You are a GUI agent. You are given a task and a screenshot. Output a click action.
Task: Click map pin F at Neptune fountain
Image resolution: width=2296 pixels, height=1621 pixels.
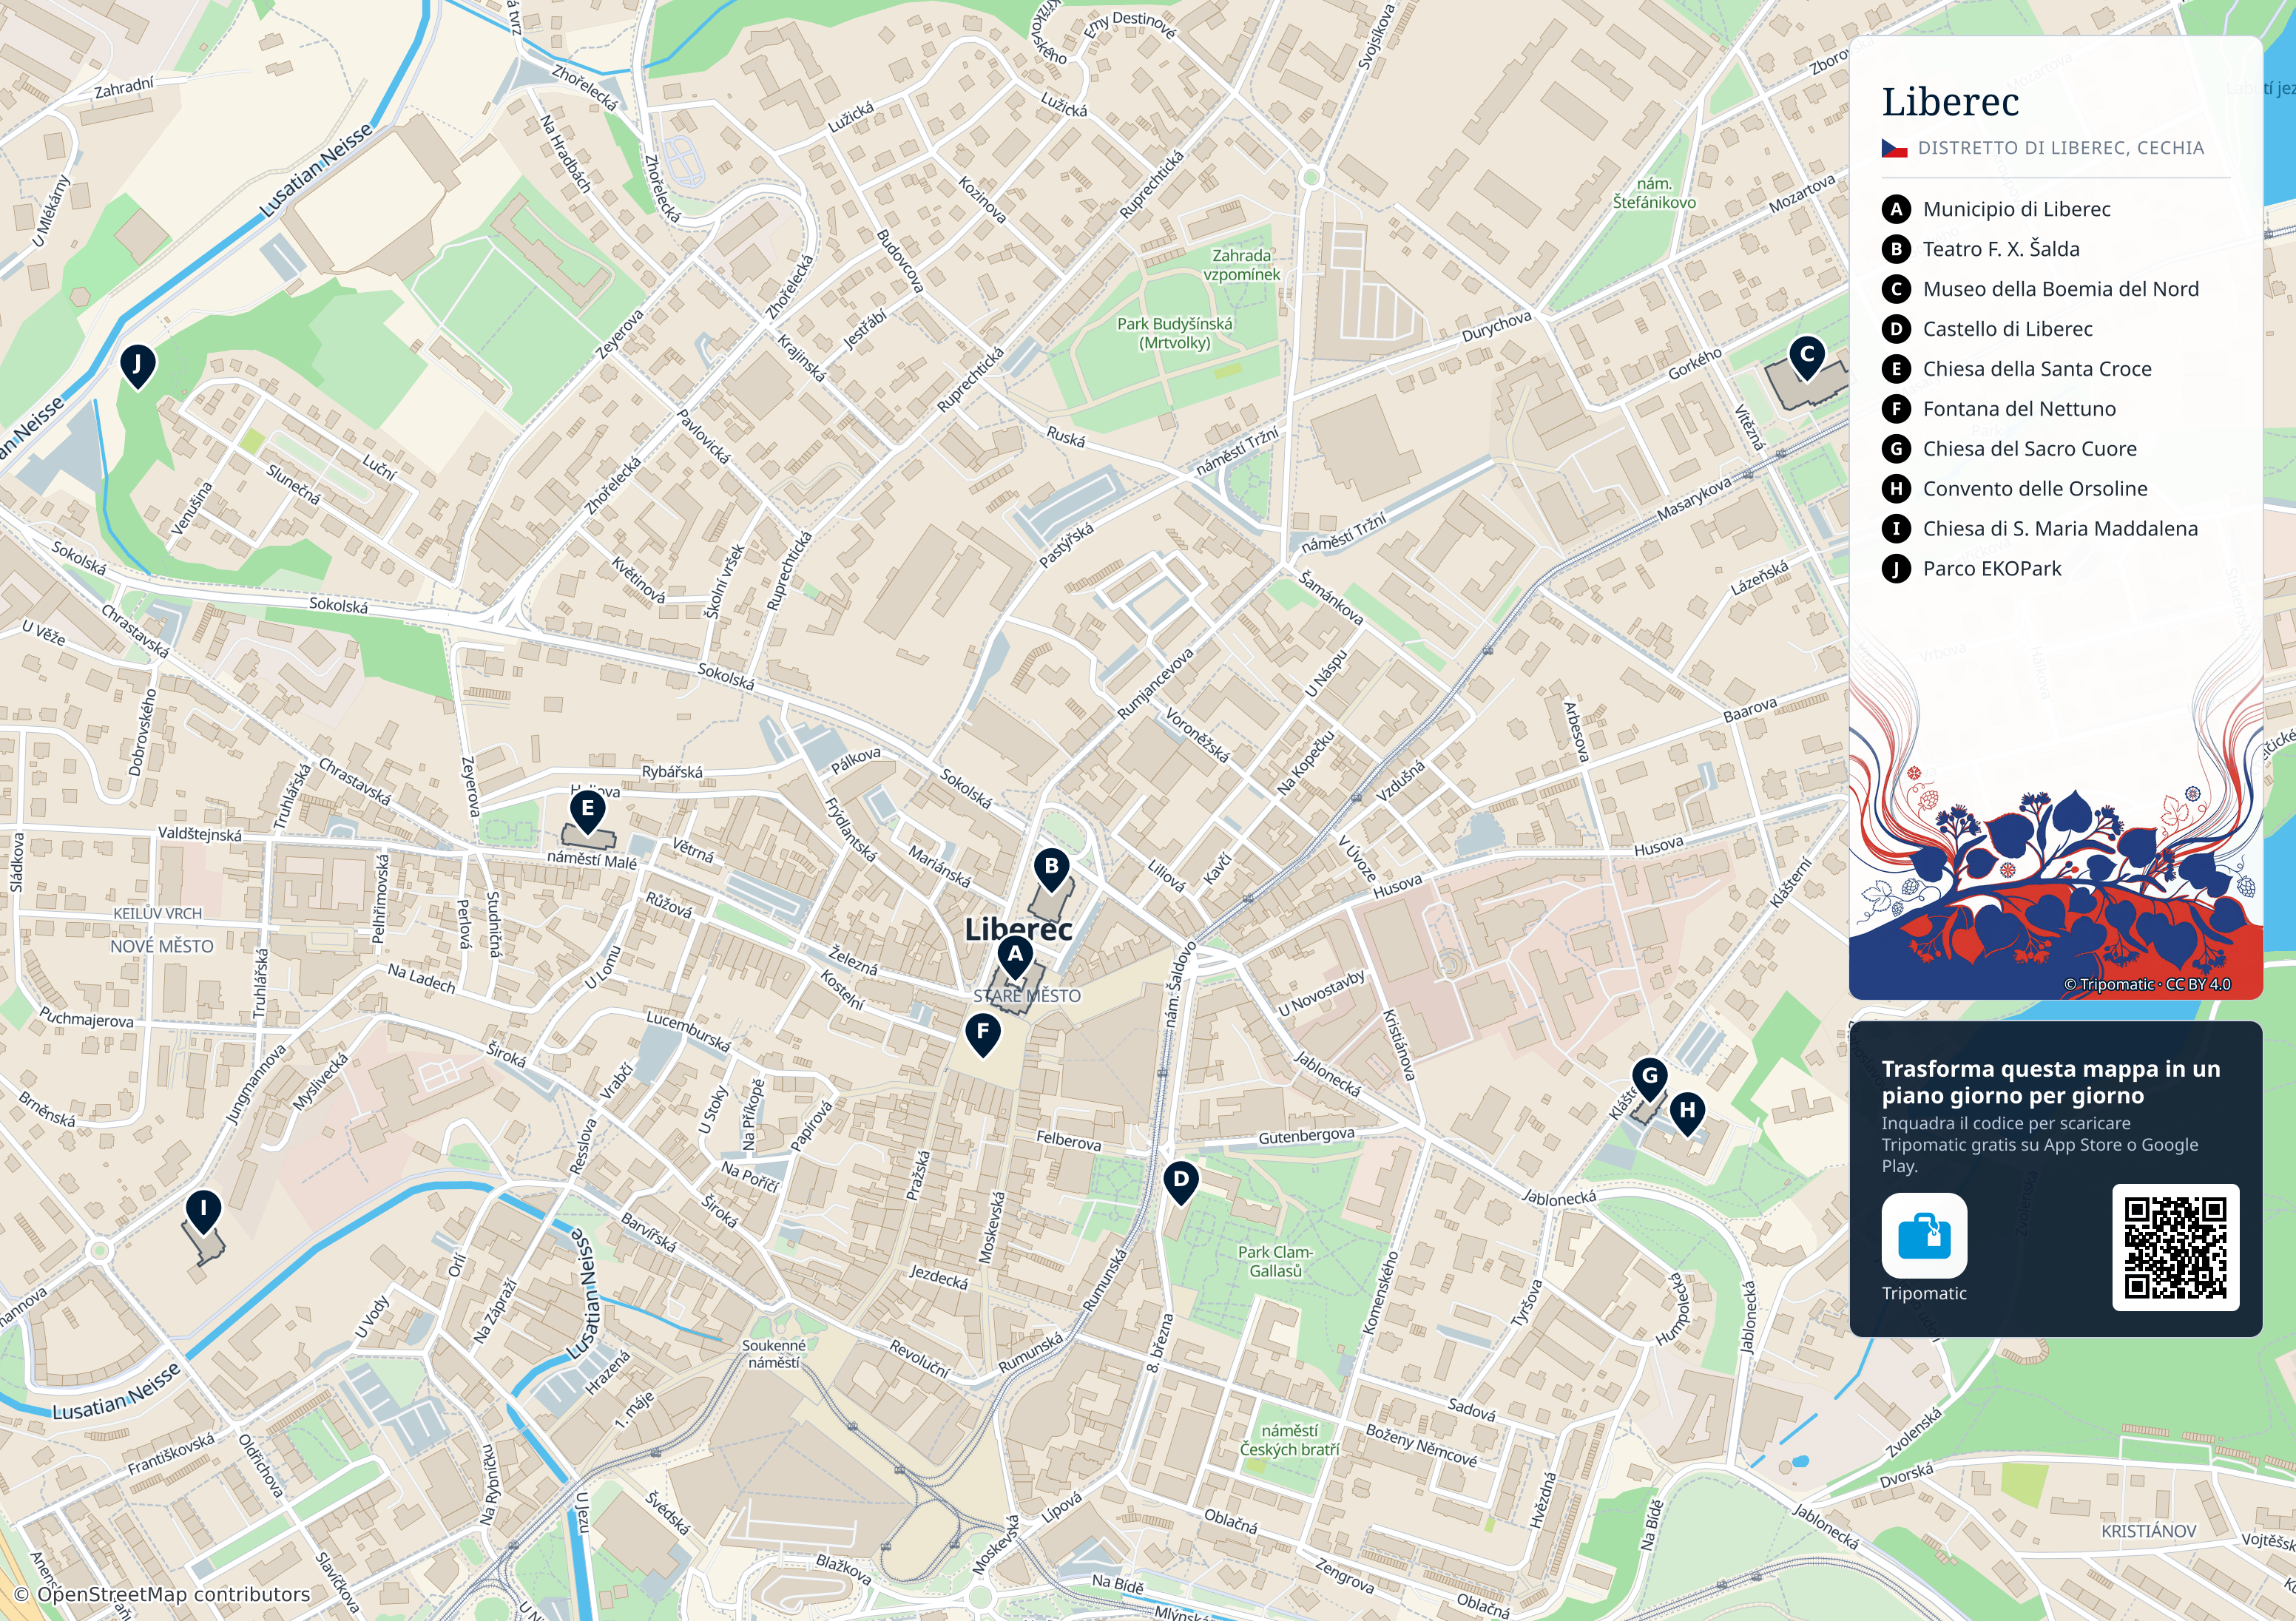[x=983, y=1035]
